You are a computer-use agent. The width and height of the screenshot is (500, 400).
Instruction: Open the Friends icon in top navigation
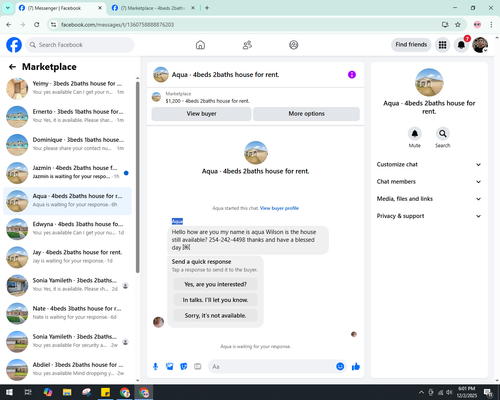247,45
